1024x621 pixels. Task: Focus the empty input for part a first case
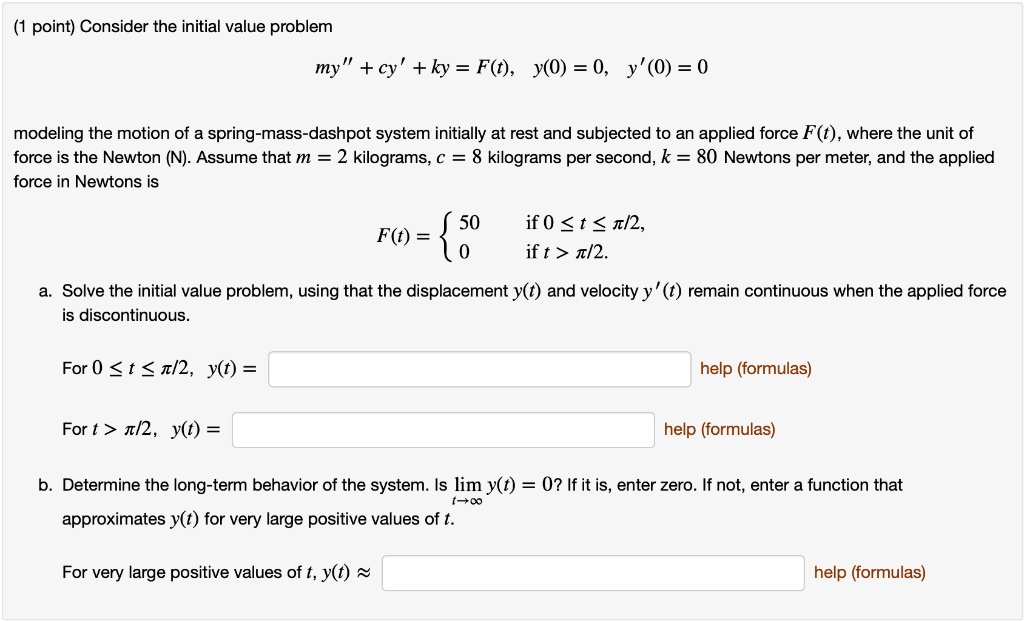click(x=478, y=368)
